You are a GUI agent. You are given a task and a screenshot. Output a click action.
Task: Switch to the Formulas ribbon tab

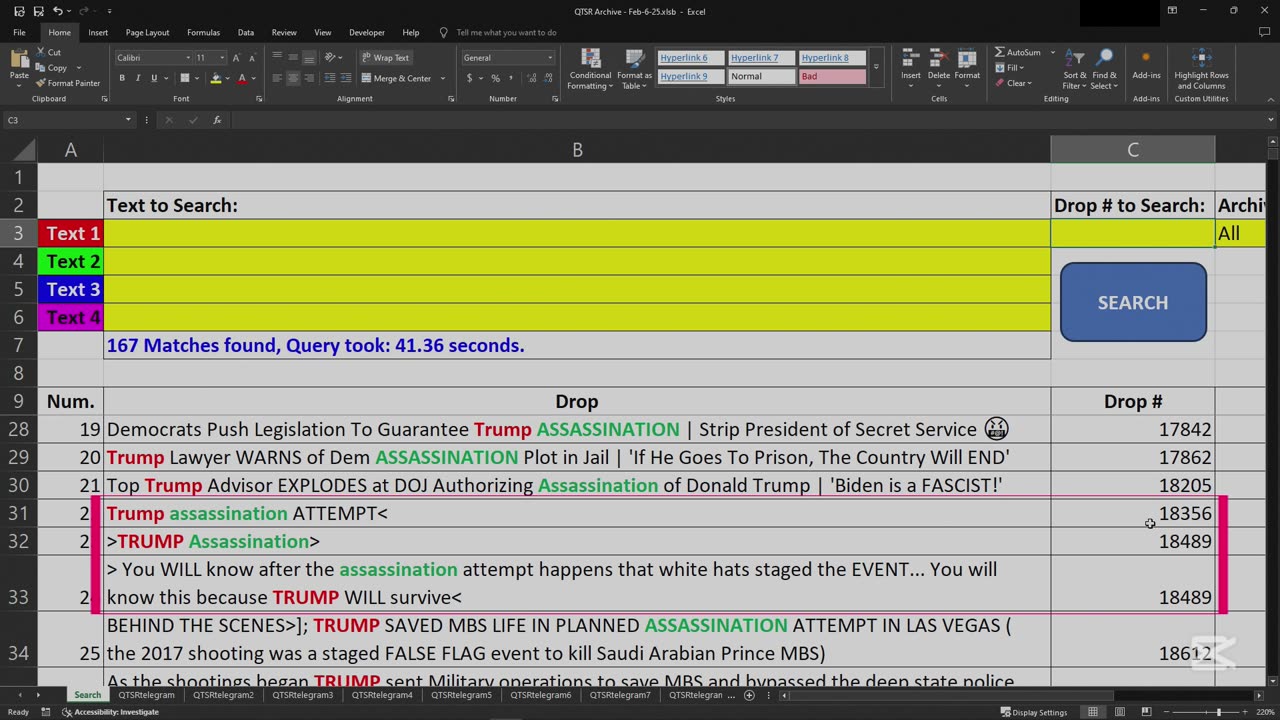(x=203, y=32)
